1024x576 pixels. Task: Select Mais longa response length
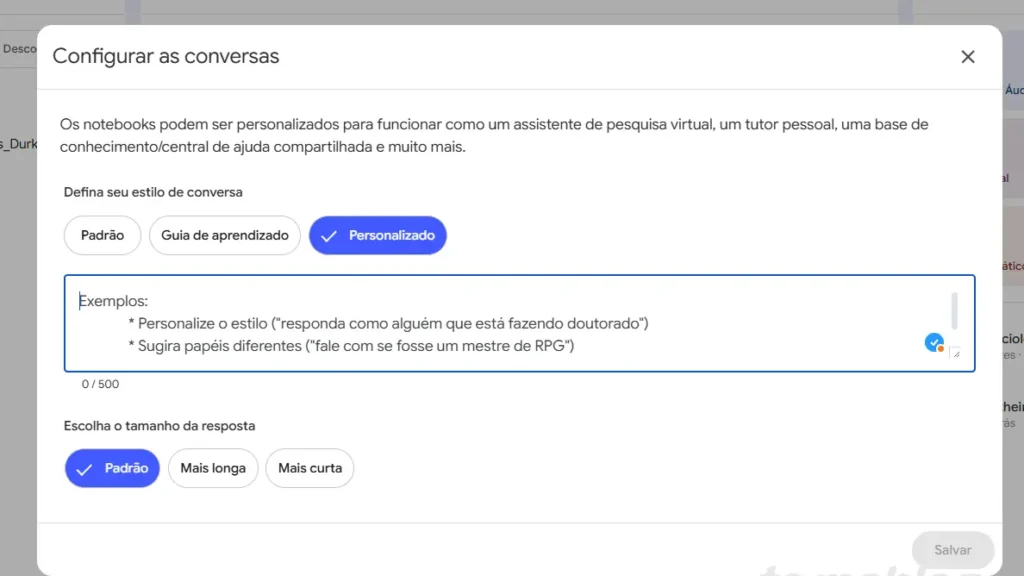(x=213, y=467)
